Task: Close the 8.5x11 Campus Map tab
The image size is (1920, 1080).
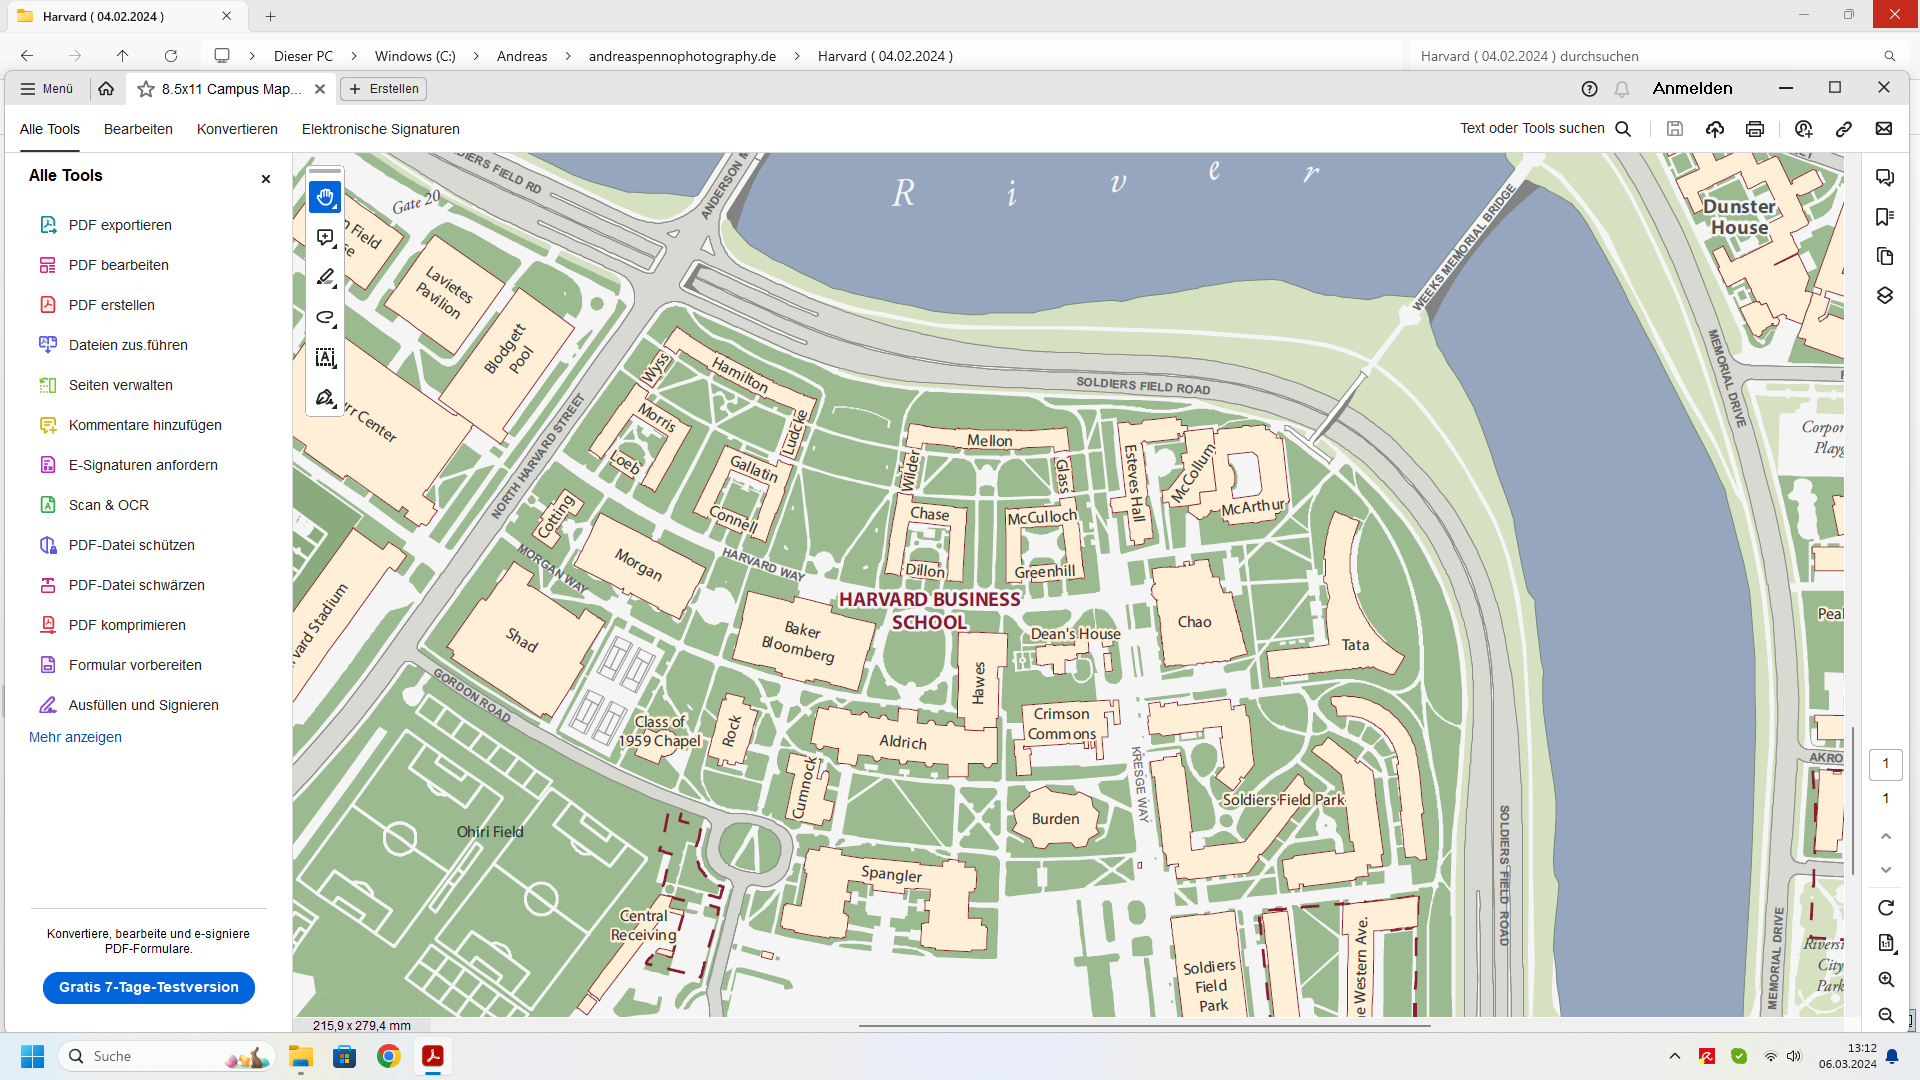Action: click(x=320, y=89)
